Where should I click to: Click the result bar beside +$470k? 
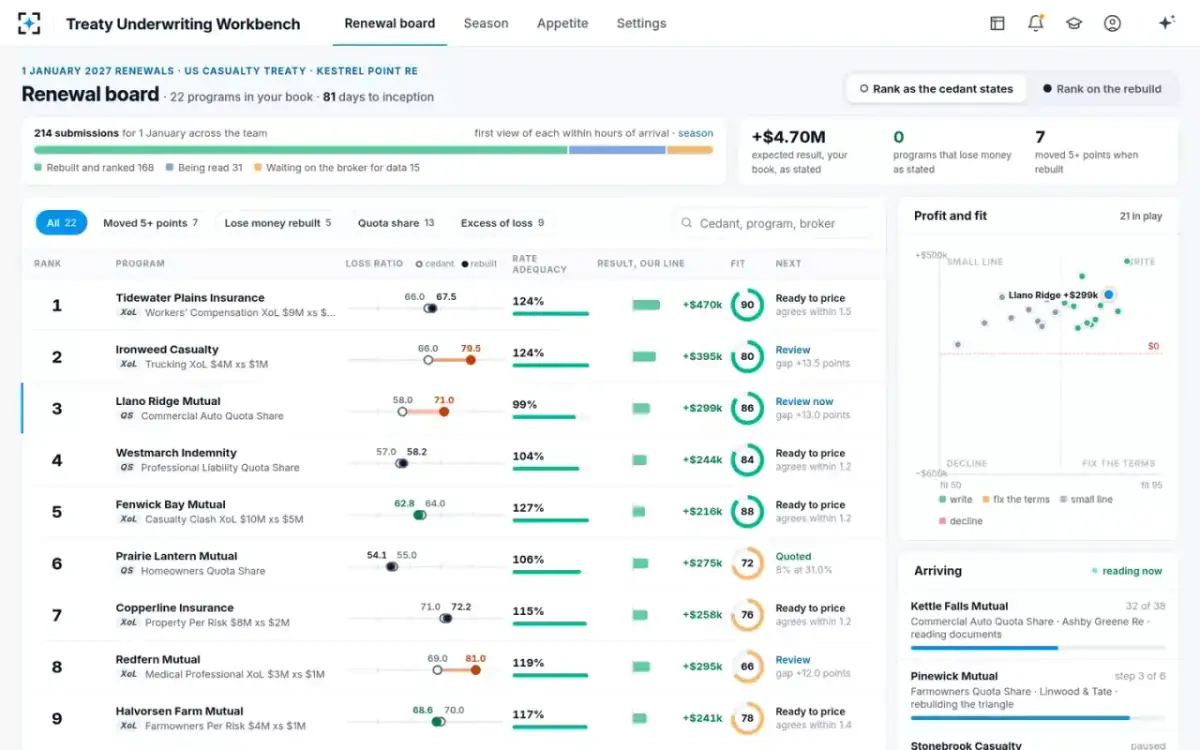[646, 305]
